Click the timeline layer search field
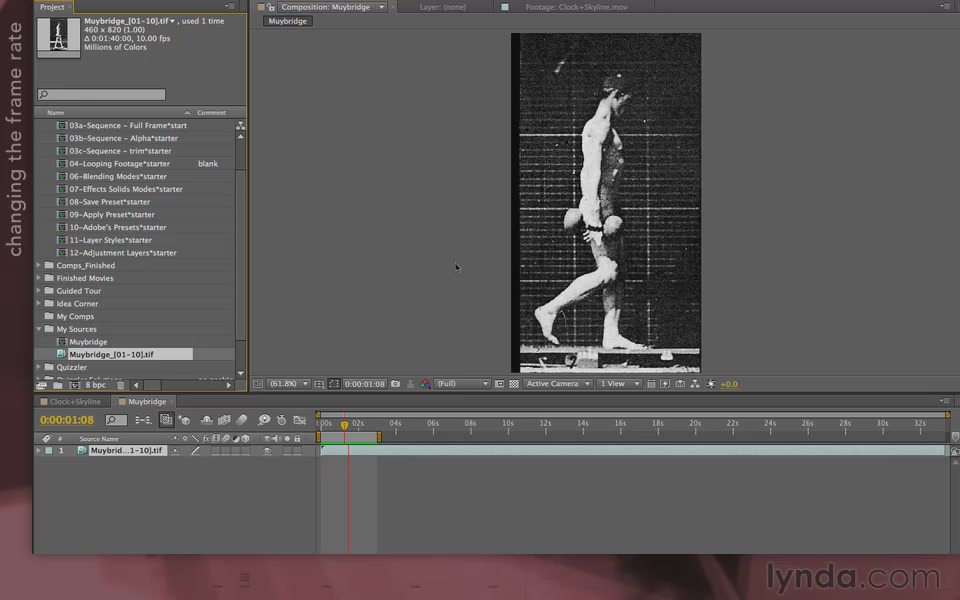The width and height of the screenshot is (960, 600). [116, 420]
